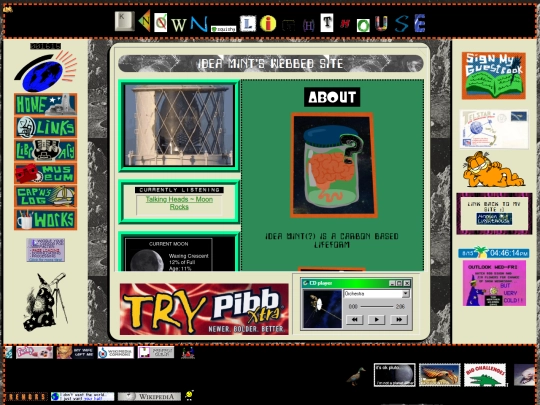This screenshot has height=405, width=540.
Task: Click the Sign My Guestbook graphic
Action: [x=494, y=75]
